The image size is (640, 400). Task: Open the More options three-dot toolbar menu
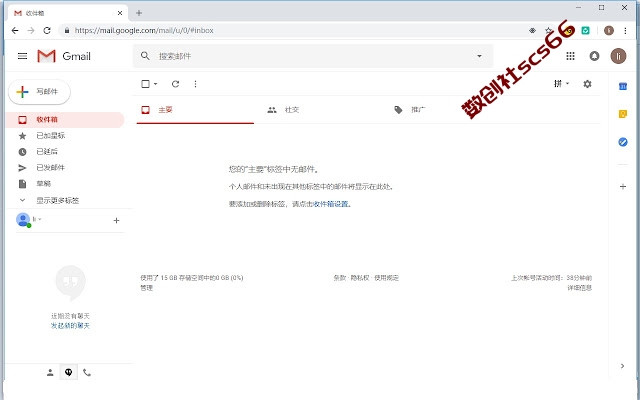coord(196,84)
